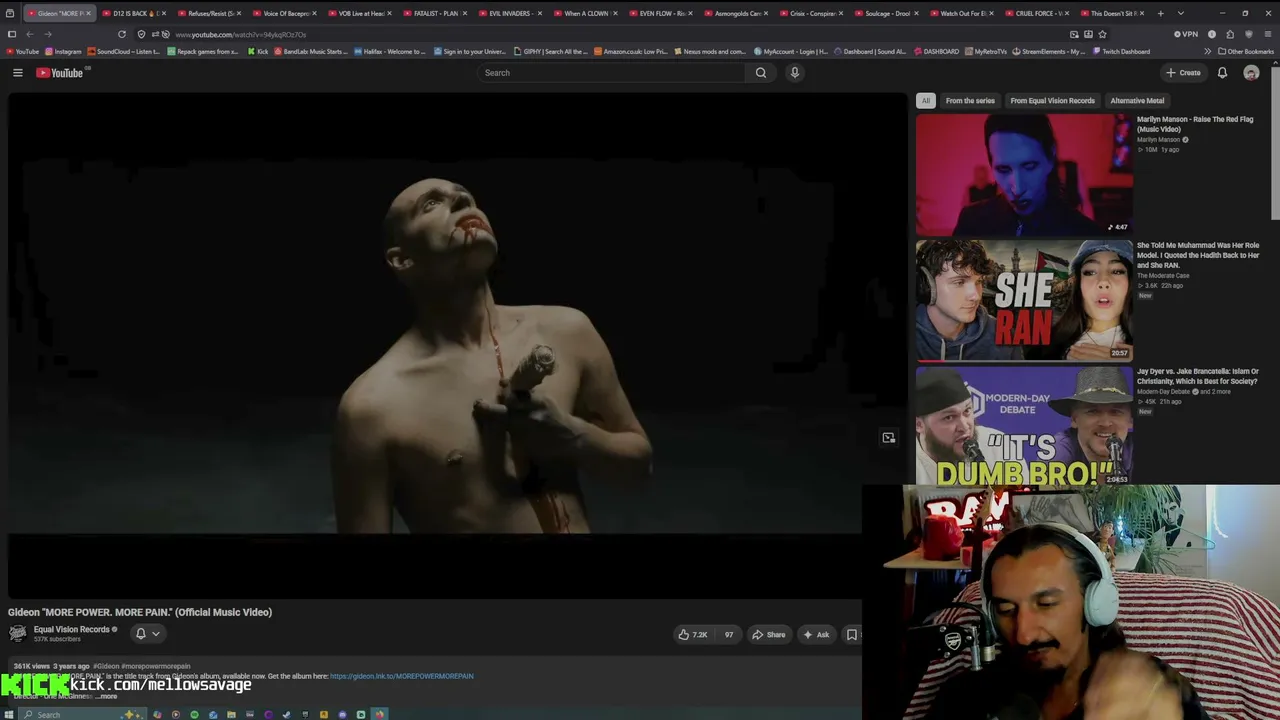The width and height of the screenshot is (1280, 720).
Task: Click the browser address bar URL
Action: (x=241, y=35)
